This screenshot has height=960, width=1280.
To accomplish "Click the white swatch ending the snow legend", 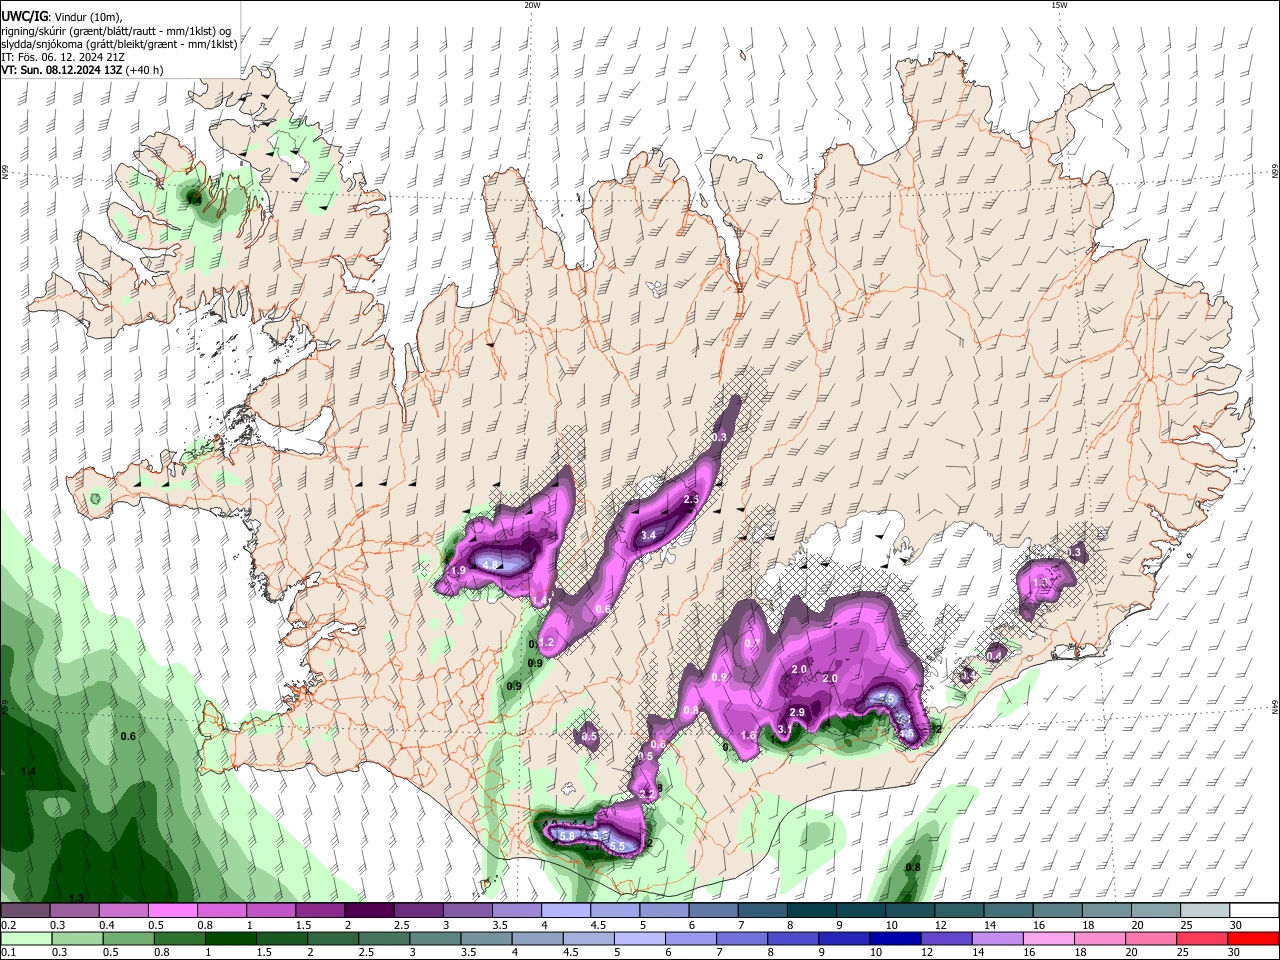I will point(1254,911).
